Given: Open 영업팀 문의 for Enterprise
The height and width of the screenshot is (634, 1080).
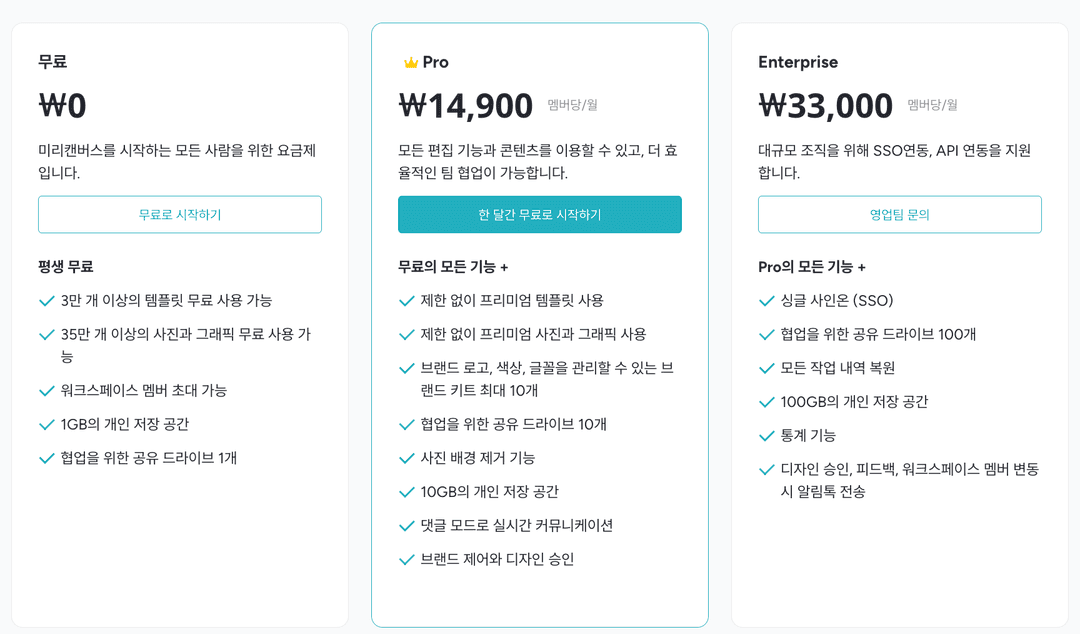Looking at the screenshot, I should 899,214.
